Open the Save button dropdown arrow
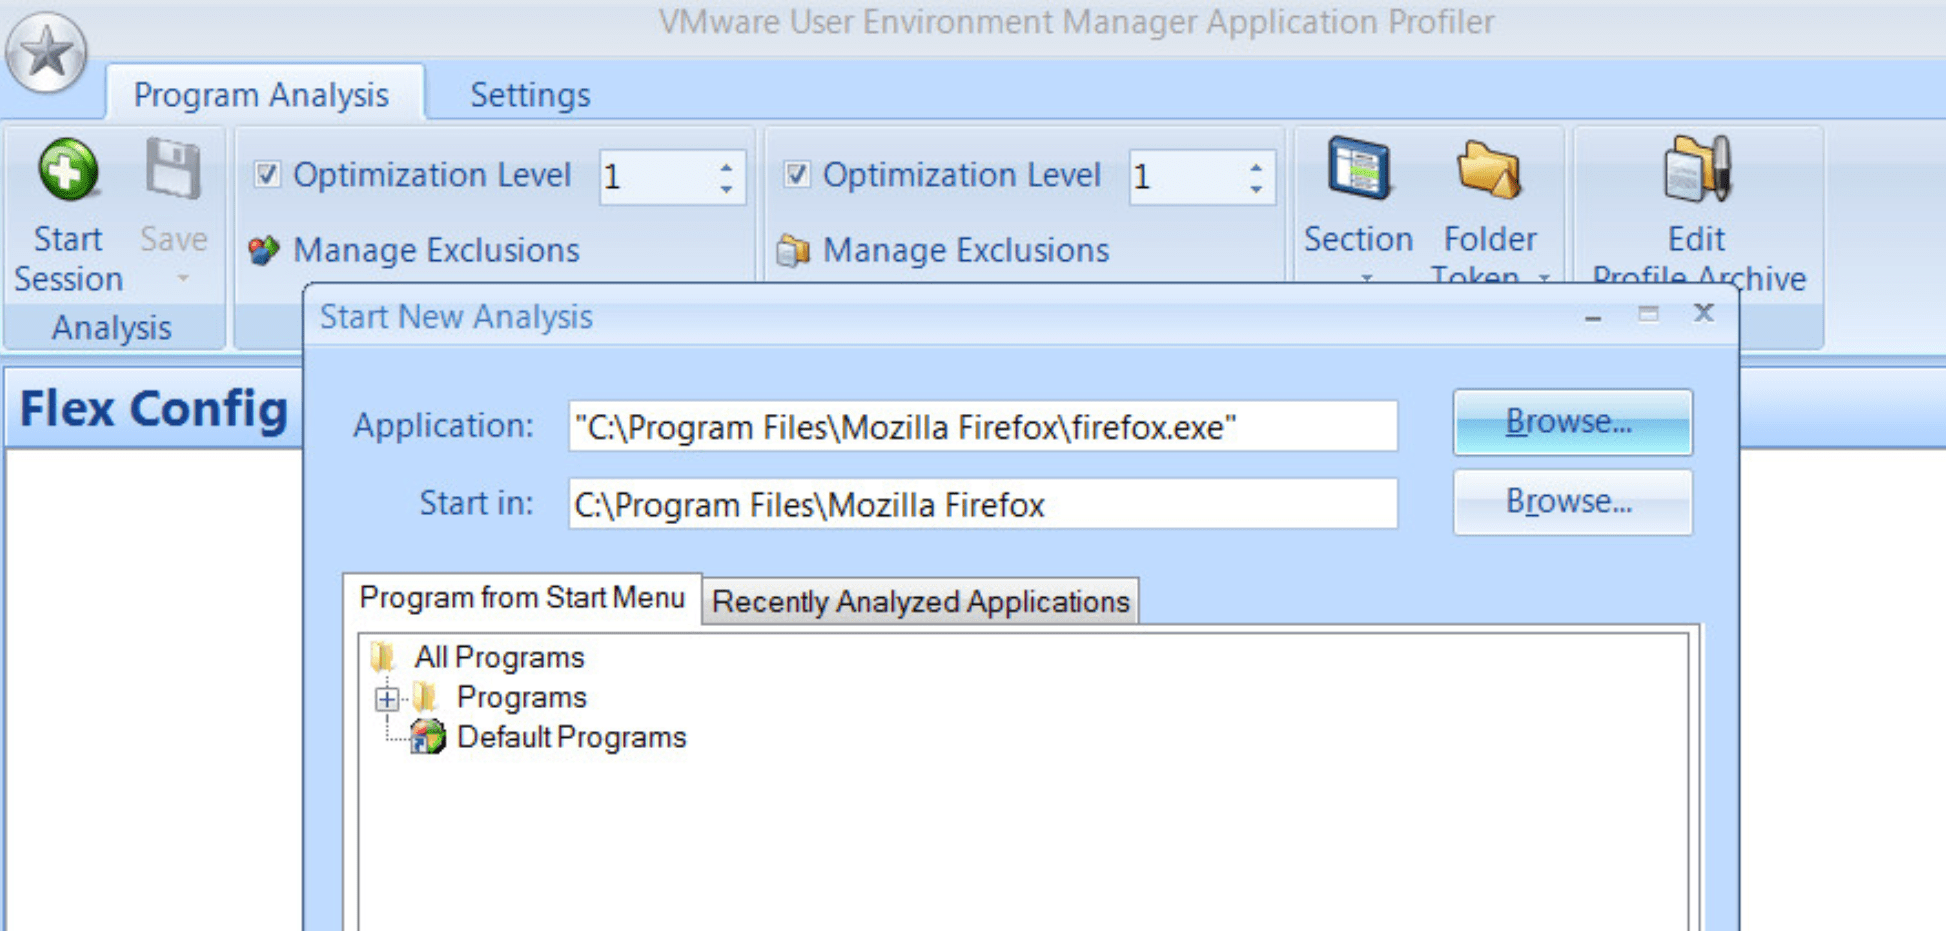Viewport: 1946px width, 931px height. (x=182, y=276)
